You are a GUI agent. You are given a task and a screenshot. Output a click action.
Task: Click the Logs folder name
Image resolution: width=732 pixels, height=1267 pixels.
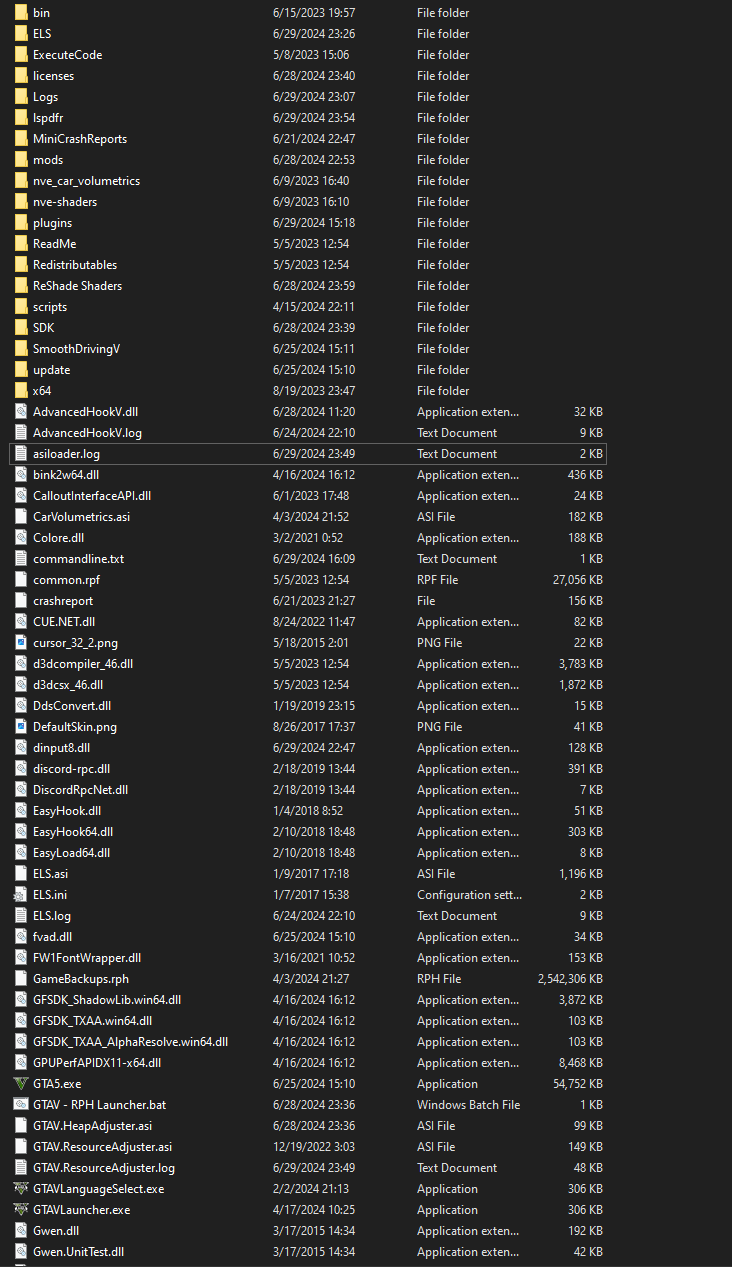click(46, 97)
